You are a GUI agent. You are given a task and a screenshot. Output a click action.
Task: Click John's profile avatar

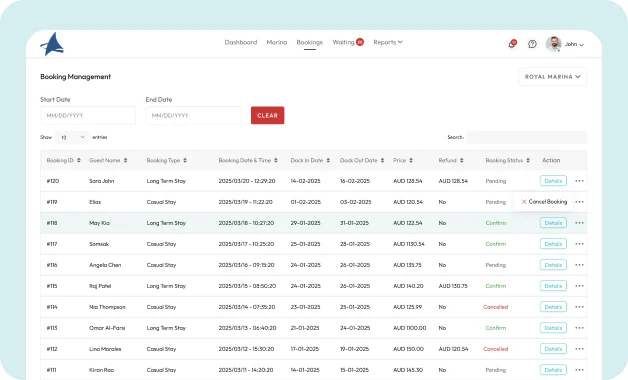tap(554, 44)
